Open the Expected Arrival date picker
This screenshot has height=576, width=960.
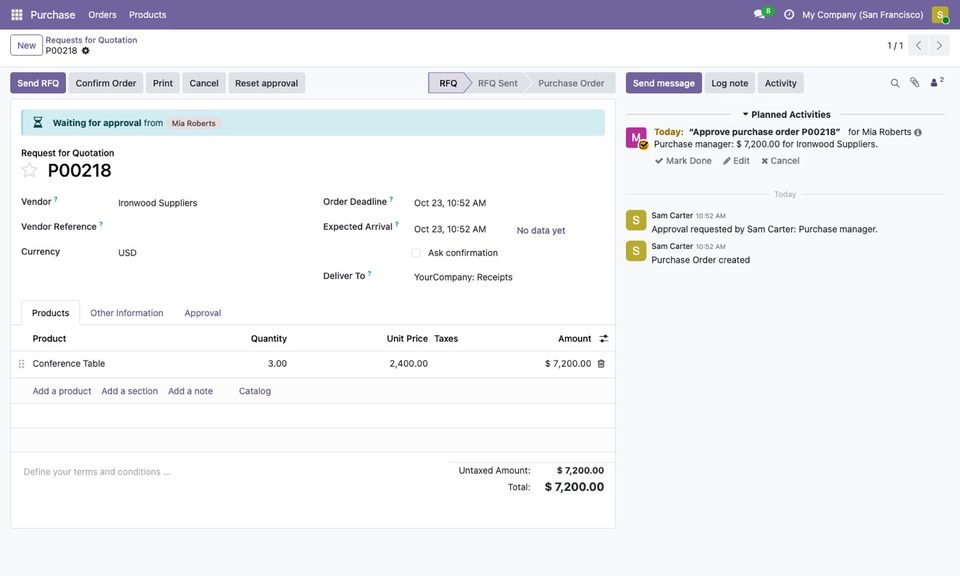tap(450, 229)
